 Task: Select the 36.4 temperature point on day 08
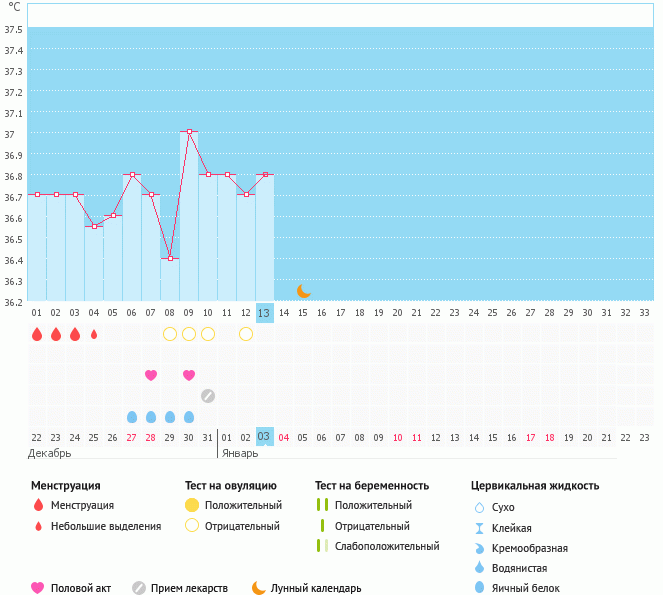(x=170, y=258)
